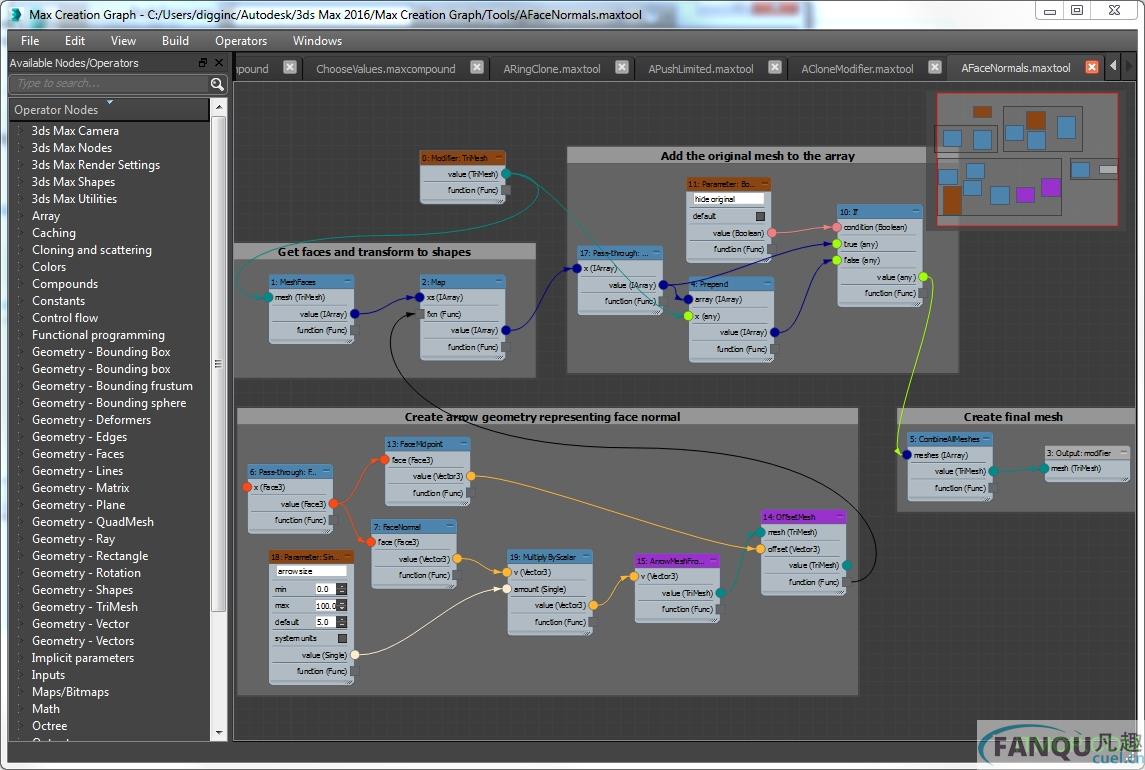Viewport: 1145px width, 770px height.
Task: Collapse the 7: FaceNormal node
Action: pyautogui.click(x=450, y=526)
